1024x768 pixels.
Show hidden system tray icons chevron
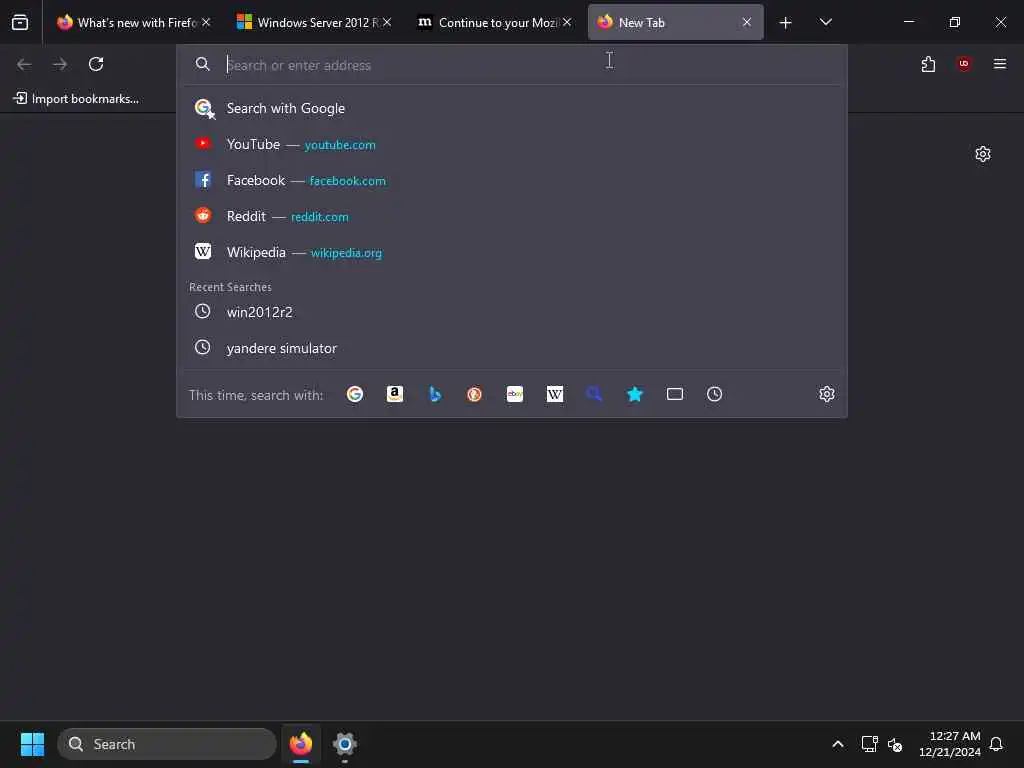coord(838,744)
